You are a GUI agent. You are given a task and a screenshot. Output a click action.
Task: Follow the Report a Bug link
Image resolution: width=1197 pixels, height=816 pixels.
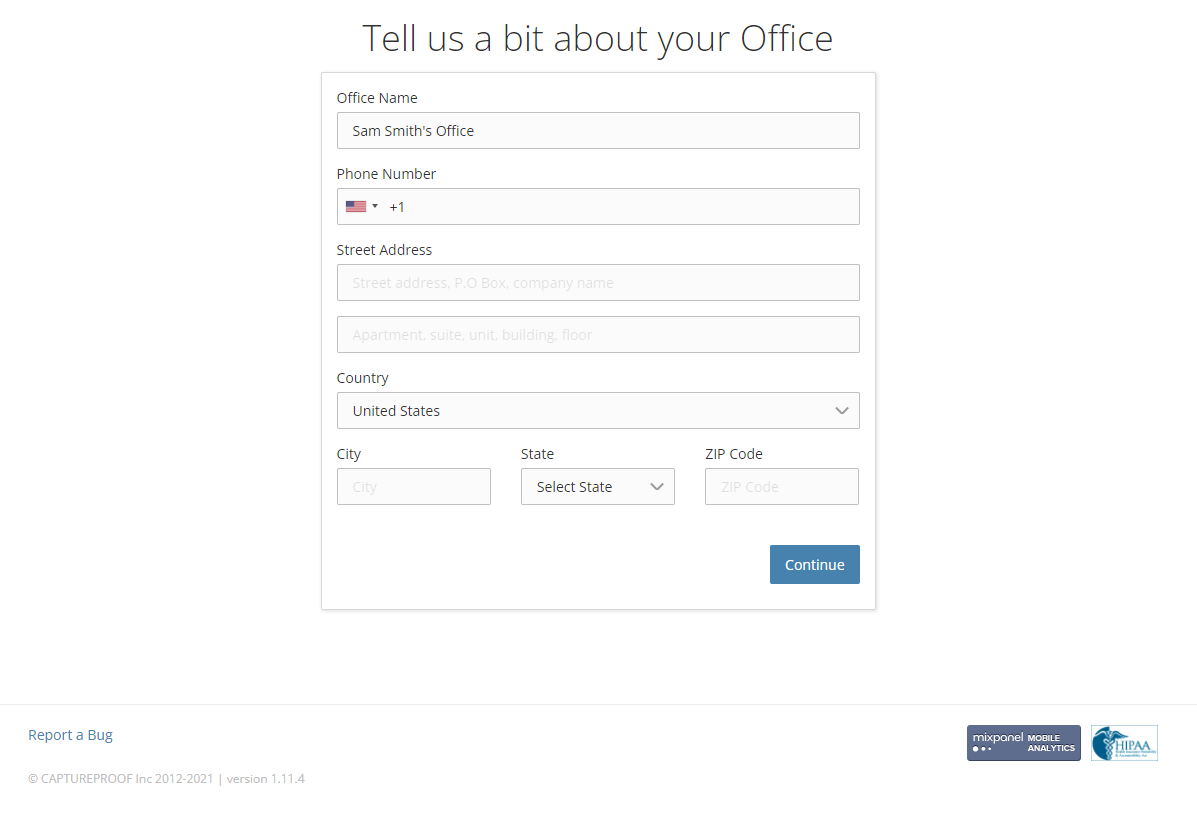tap(70, 735)
